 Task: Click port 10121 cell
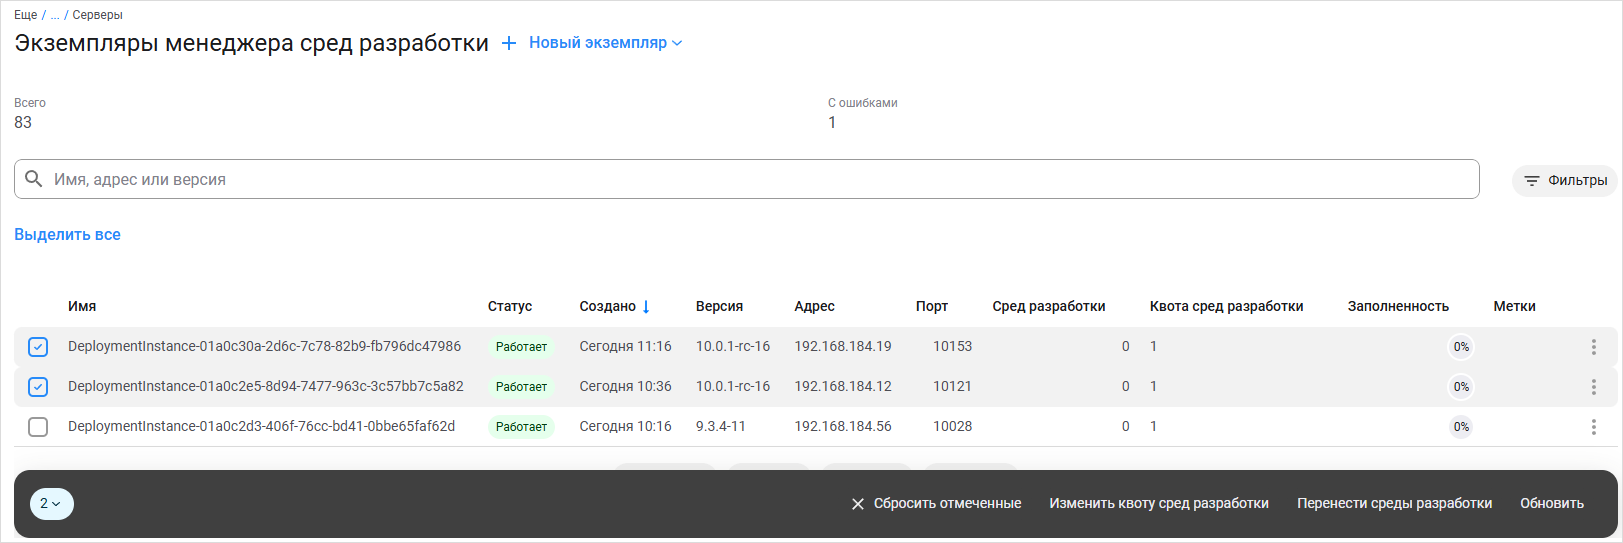(x=952, y=386)
